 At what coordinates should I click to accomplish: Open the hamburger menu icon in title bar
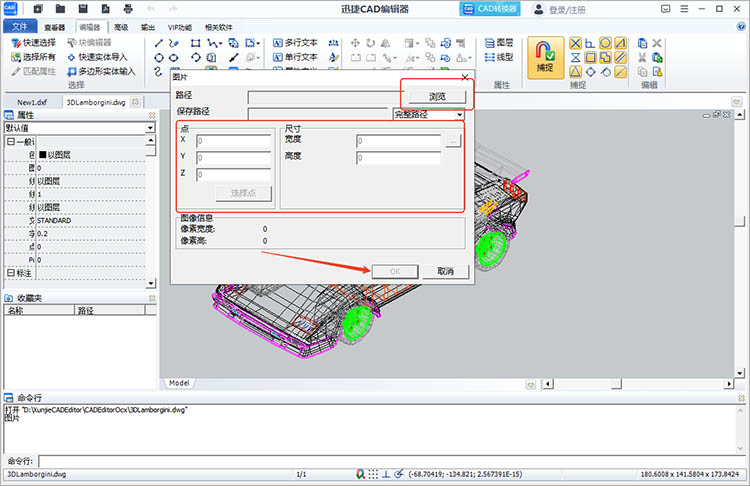(684, 9)
